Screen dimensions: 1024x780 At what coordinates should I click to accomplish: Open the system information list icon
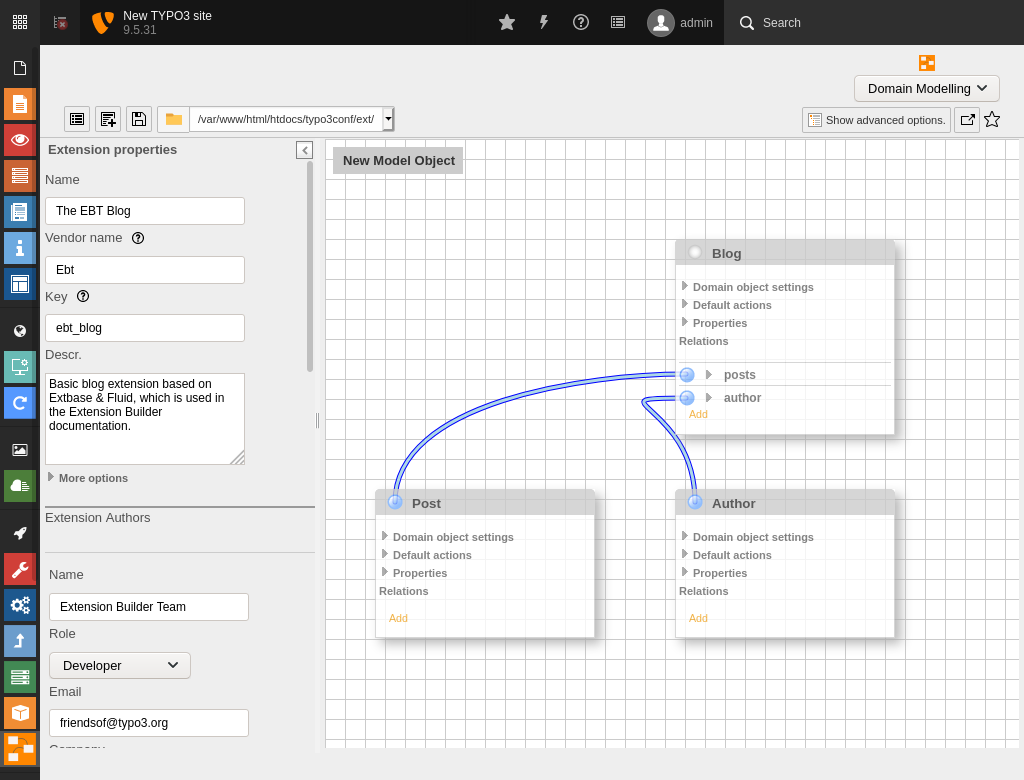pyautogui.click(x=618, y=22)
